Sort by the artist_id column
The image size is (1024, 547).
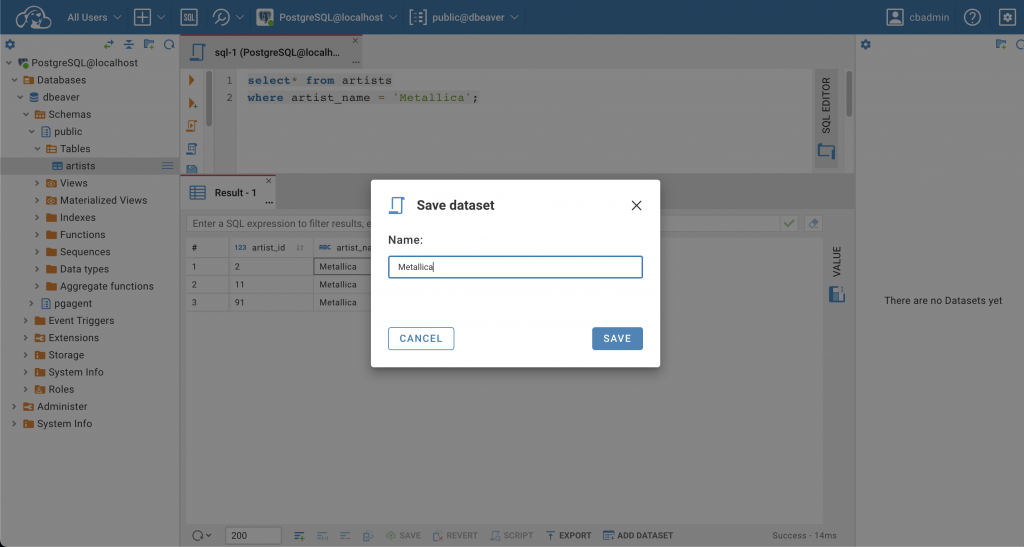click(x=300, y=248)
